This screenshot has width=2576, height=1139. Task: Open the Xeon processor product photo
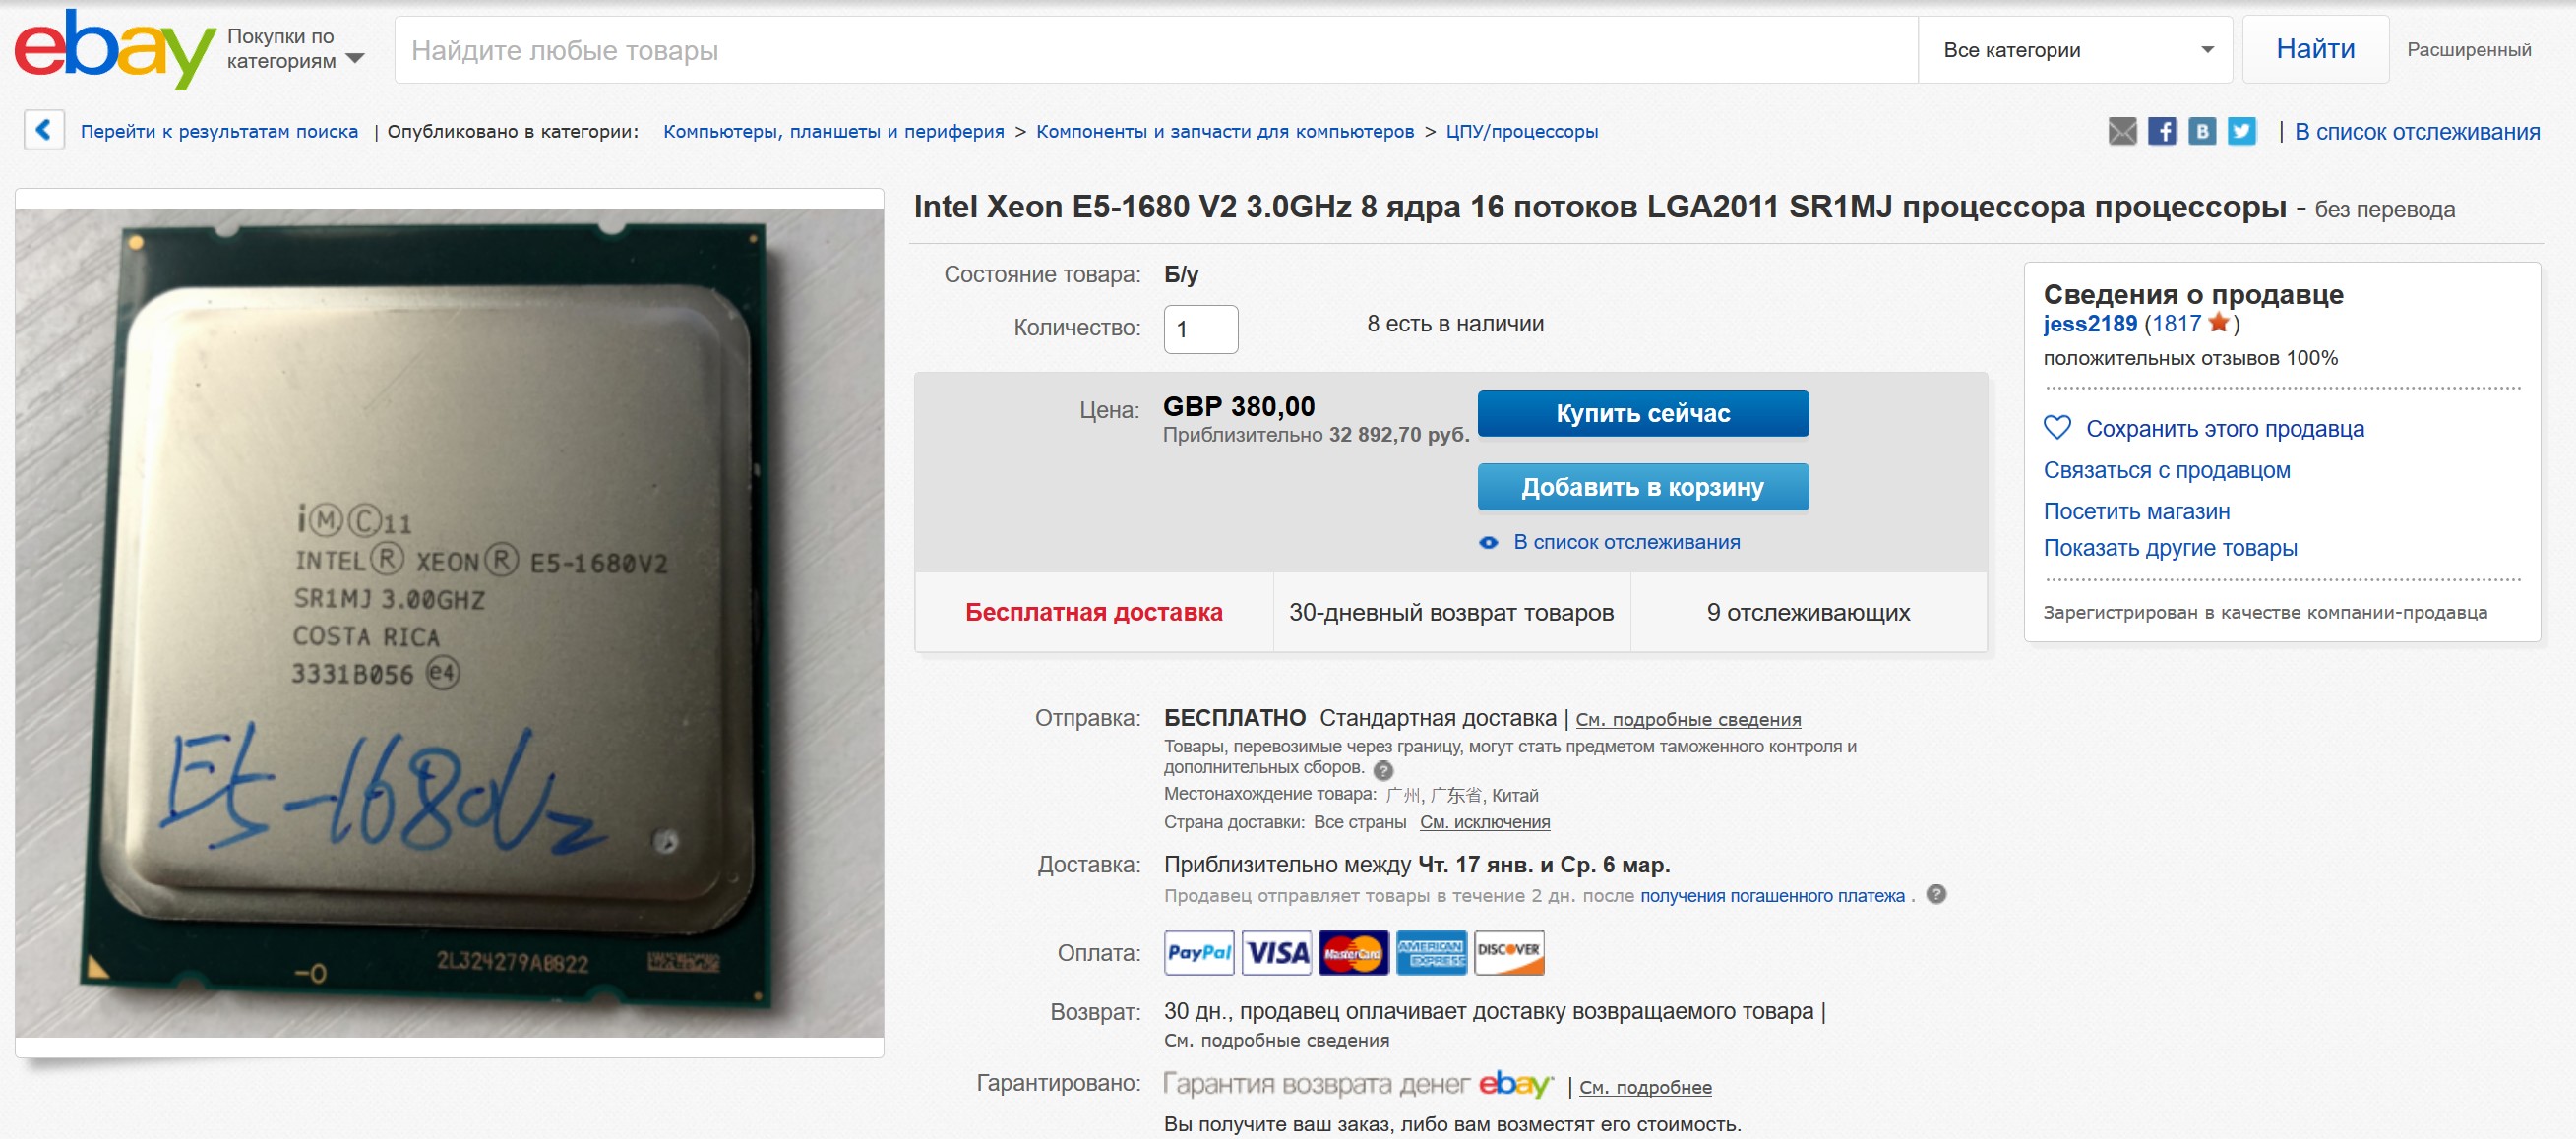(449, 622)
